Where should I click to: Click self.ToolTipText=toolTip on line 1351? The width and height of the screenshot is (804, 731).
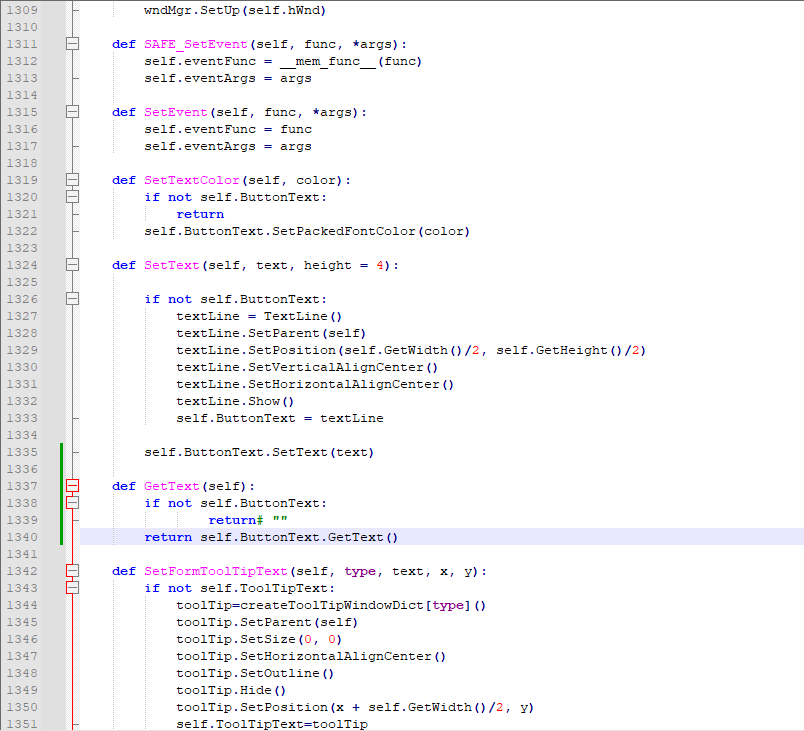coord(272,724)
